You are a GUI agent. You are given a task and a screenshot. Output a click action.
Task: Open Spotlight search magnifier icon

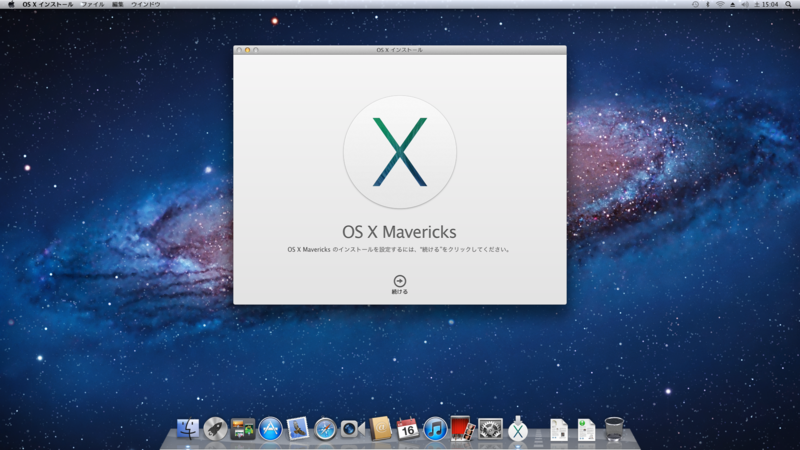(x=788, y=4)
